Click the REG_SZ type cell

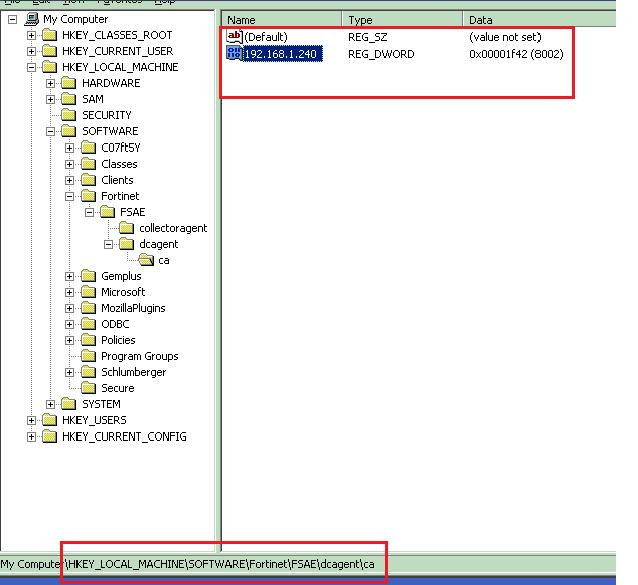(x=367, y=37)
